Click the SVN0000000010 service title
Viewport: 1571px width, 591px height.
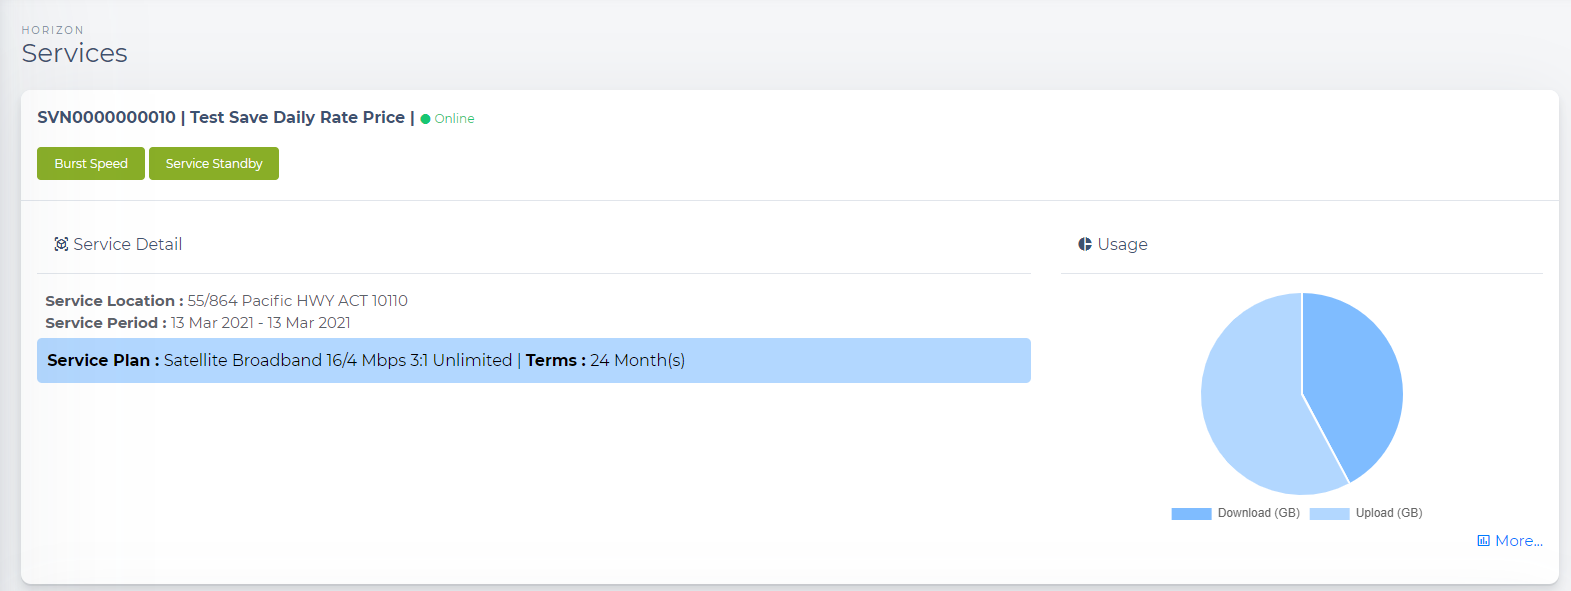coord(106,117)
